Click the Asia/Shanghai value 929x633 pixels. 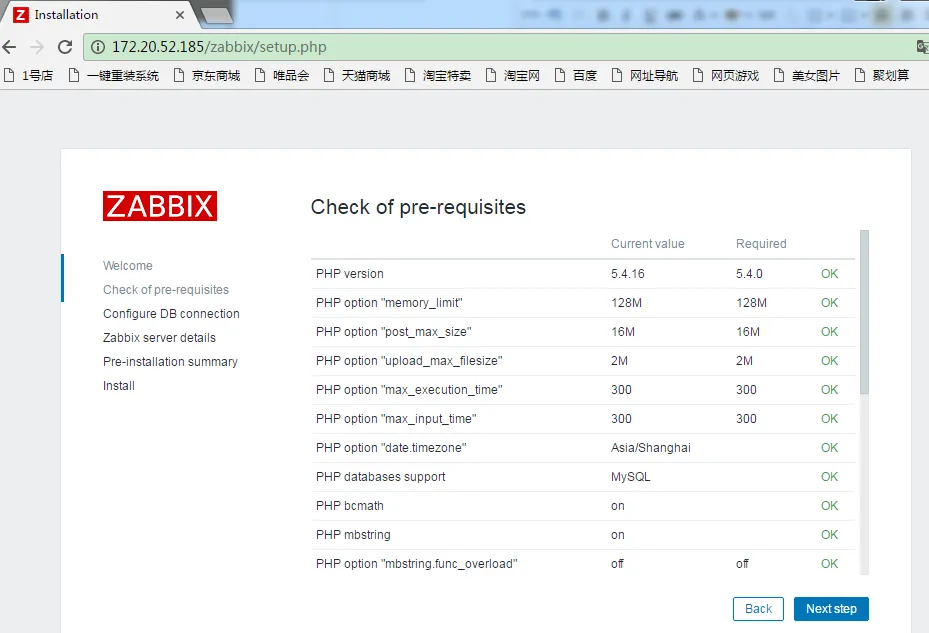click(651, 448)
